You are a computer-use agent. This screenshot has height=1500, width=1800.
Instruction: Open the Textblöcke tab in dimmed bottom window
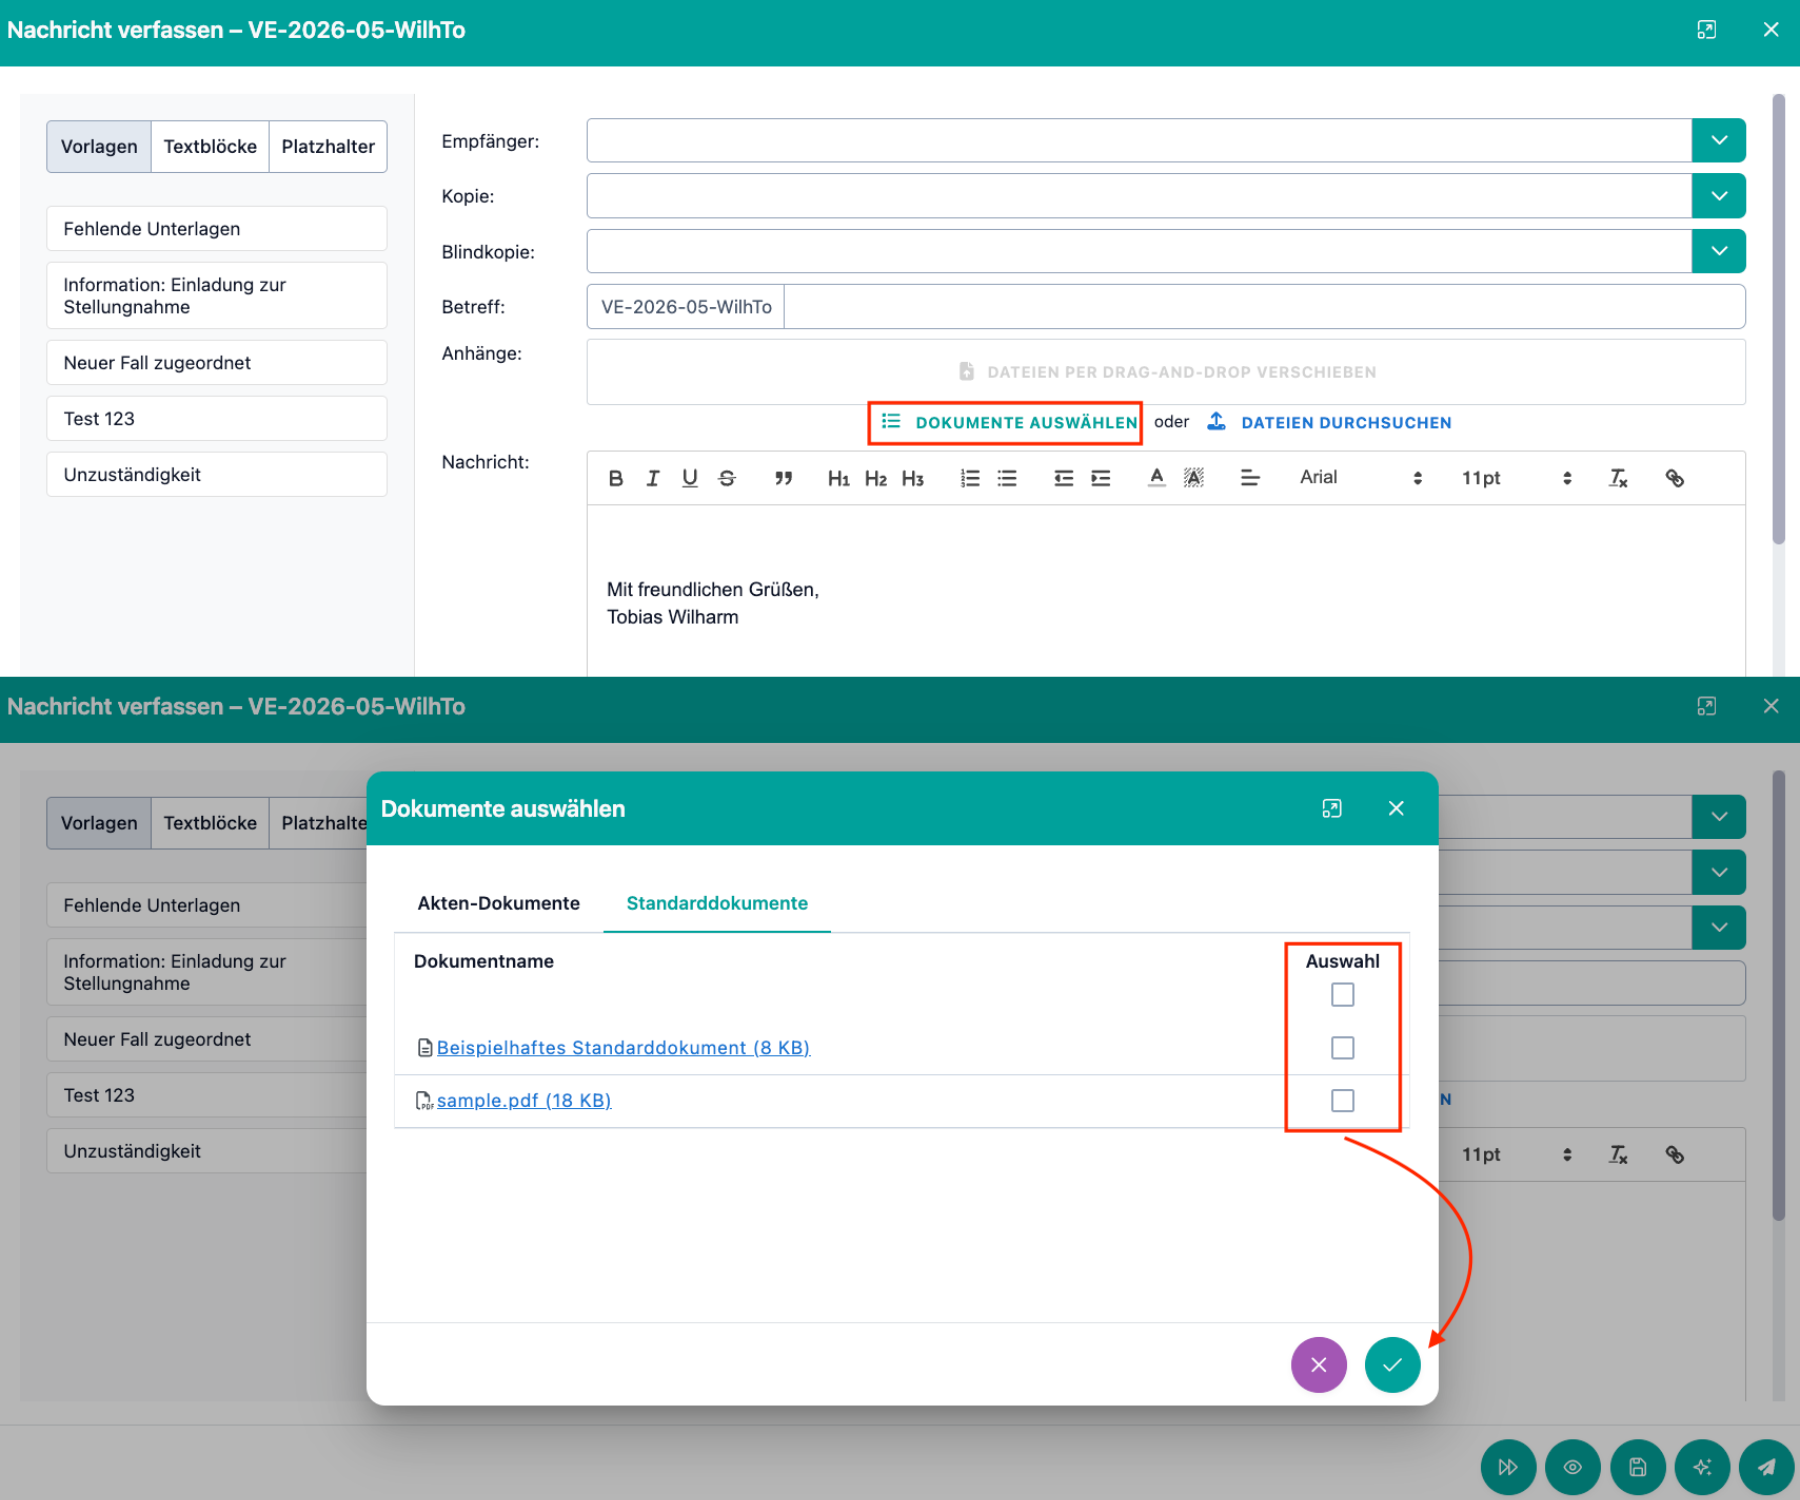[210, 823]
